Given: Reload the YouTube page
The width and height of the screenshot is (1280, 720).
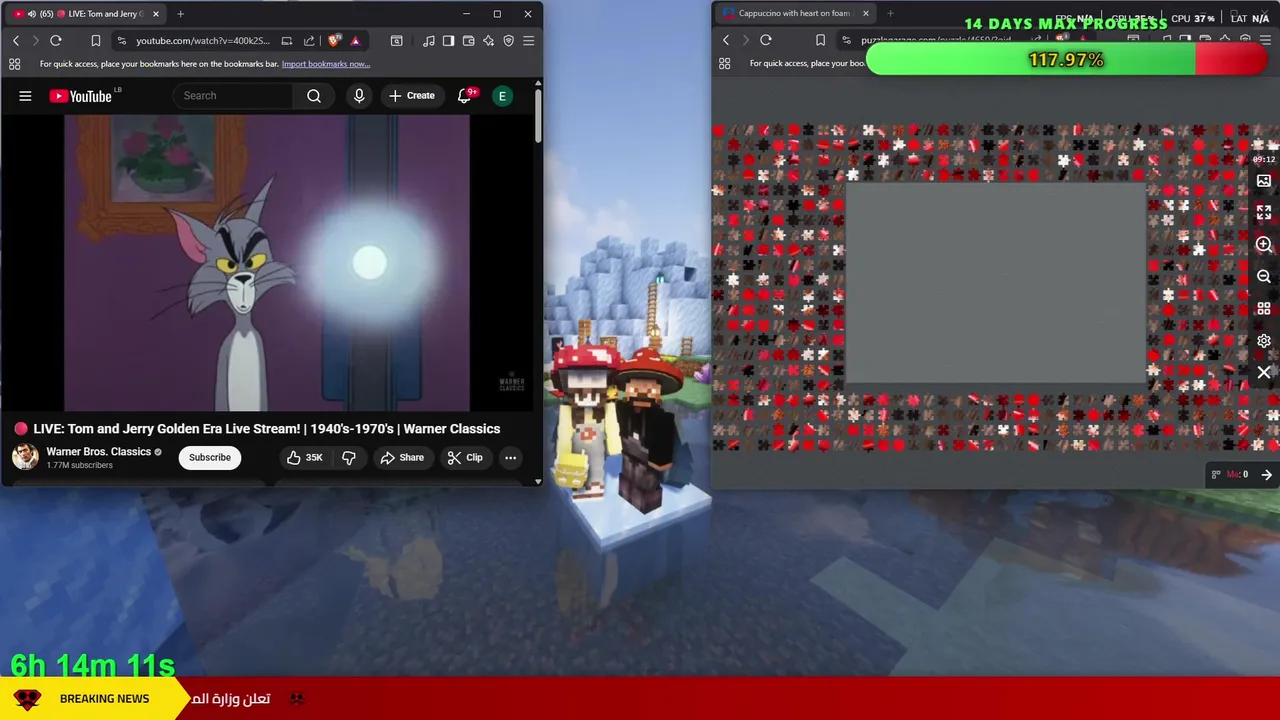Looking at the screenshot, I should (x=56, y=41).
